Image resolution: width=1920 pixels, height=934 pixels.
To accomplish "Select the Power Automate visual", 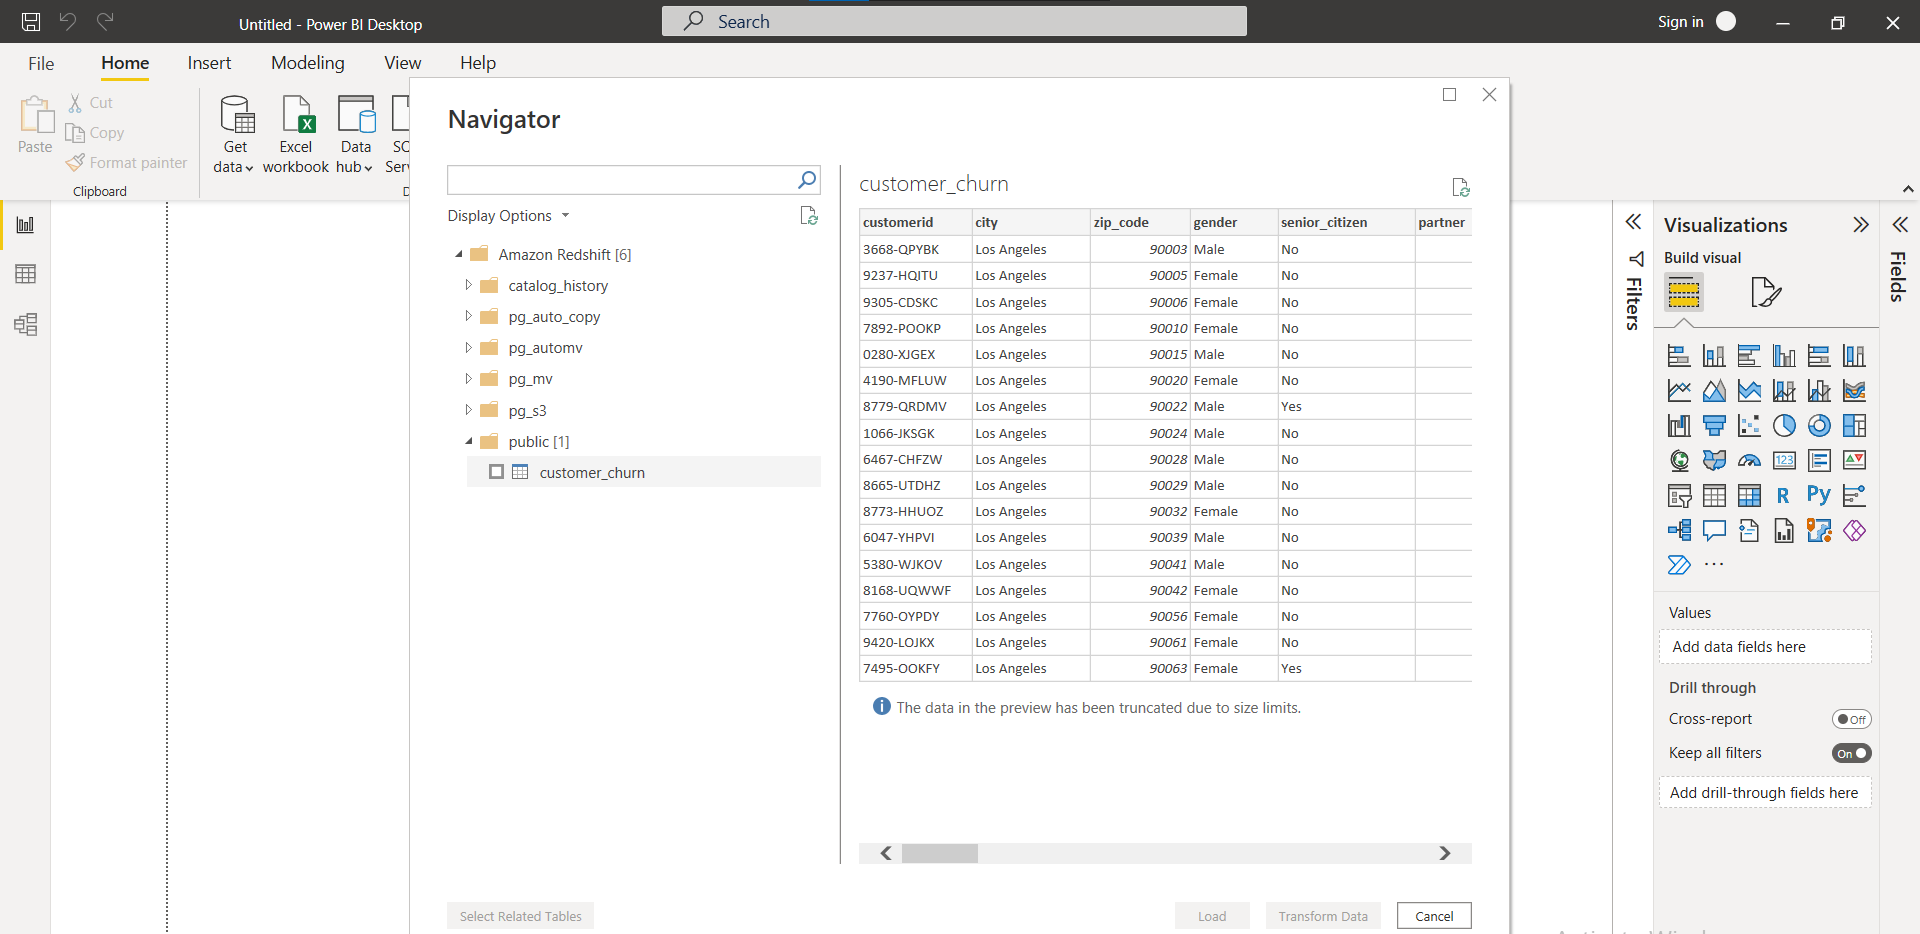I will [1679, 565].
